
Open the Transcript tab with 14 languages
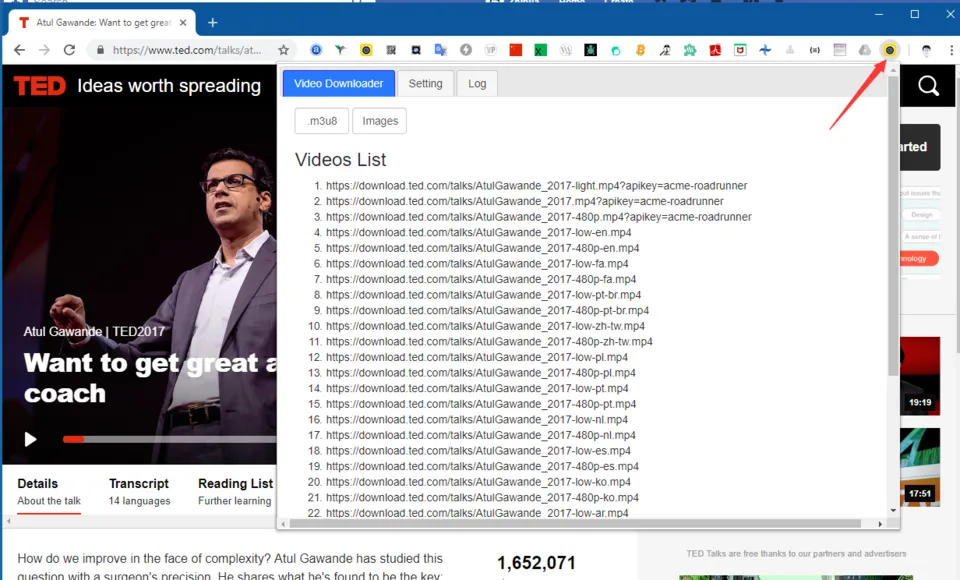pyautogui.click(x=140, y=492)
